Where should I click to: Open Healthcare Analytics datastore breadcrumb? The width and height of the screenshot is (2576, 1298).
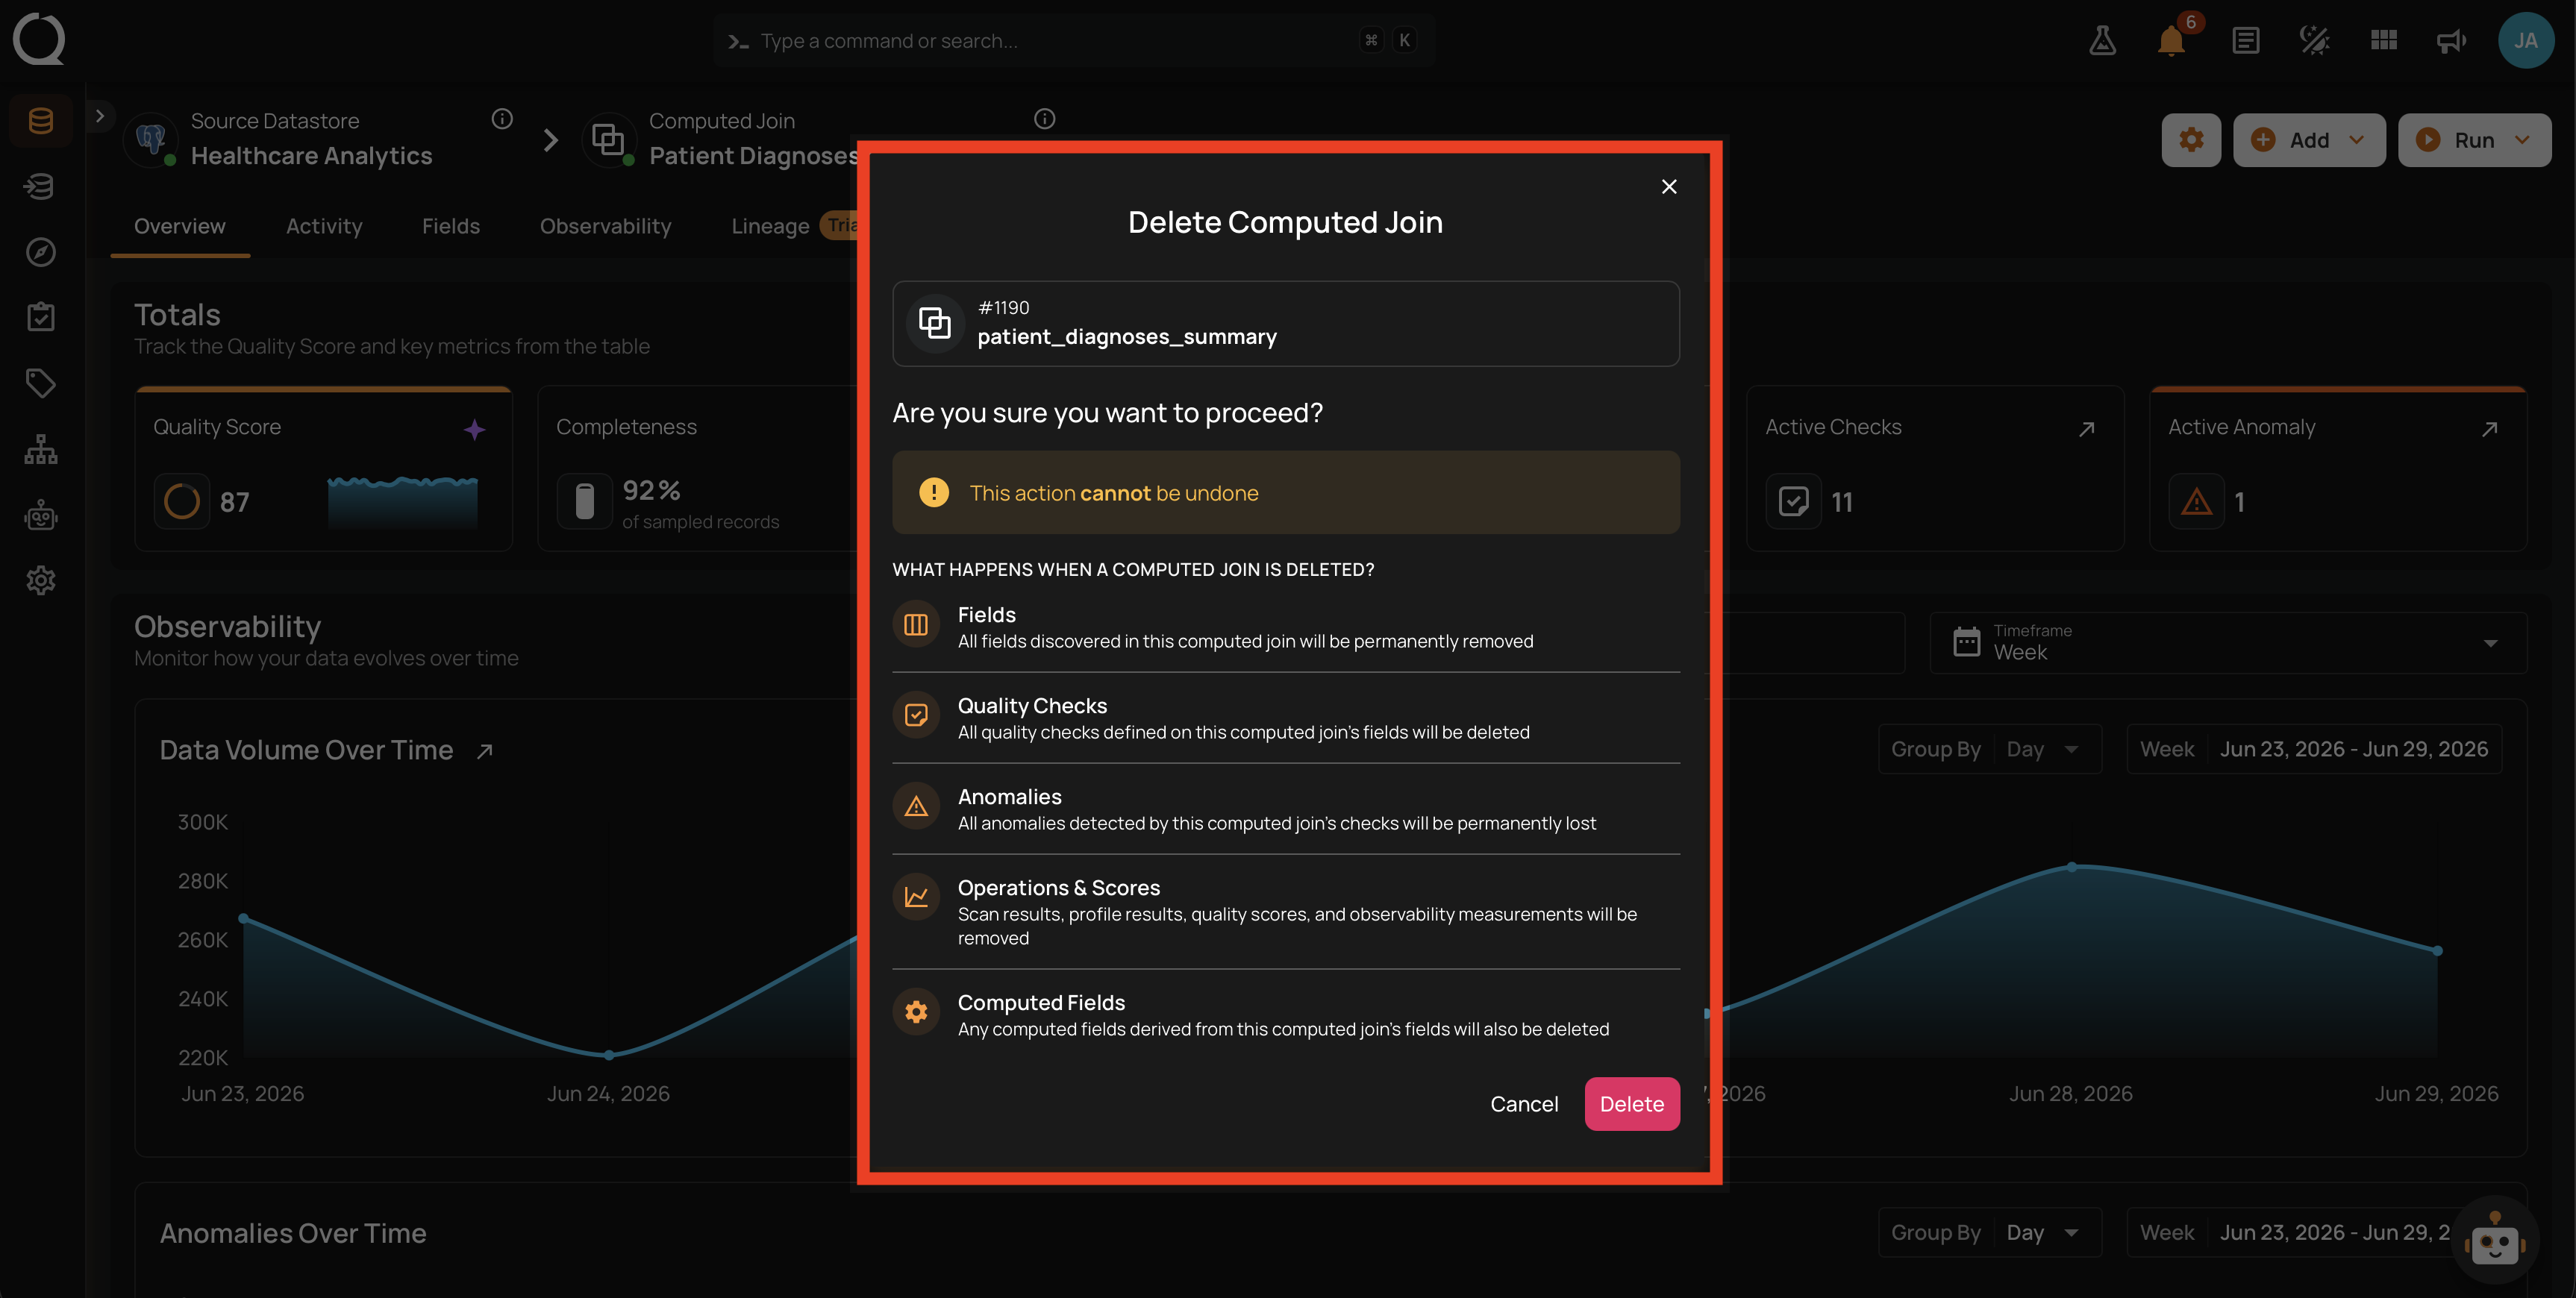click(311, 156)
